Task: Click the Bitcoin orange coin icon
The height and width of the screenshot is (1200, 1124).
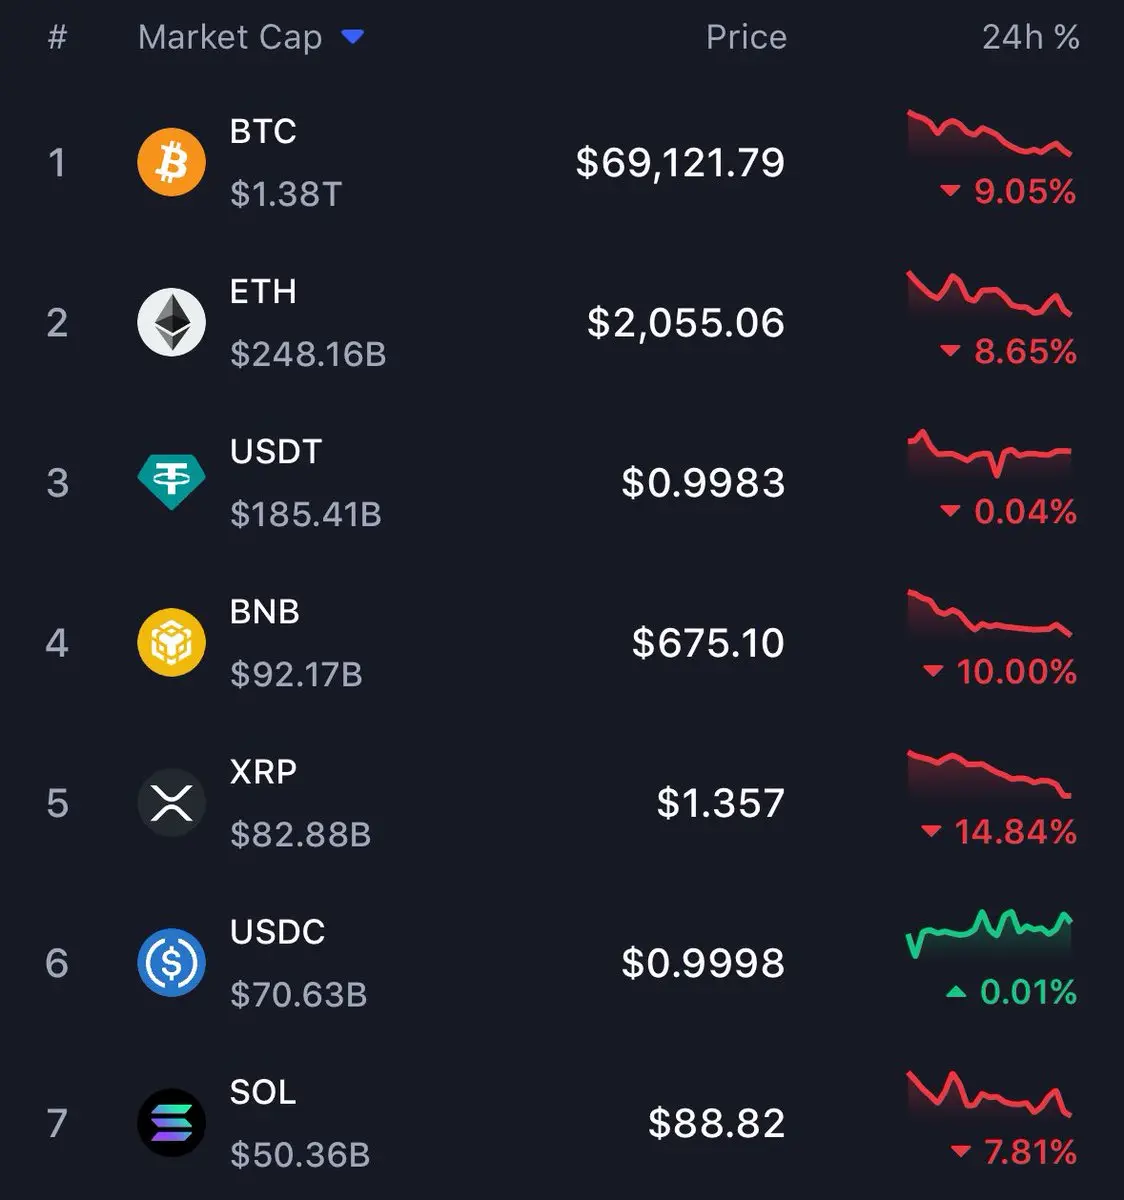Action: click(171, 162)
